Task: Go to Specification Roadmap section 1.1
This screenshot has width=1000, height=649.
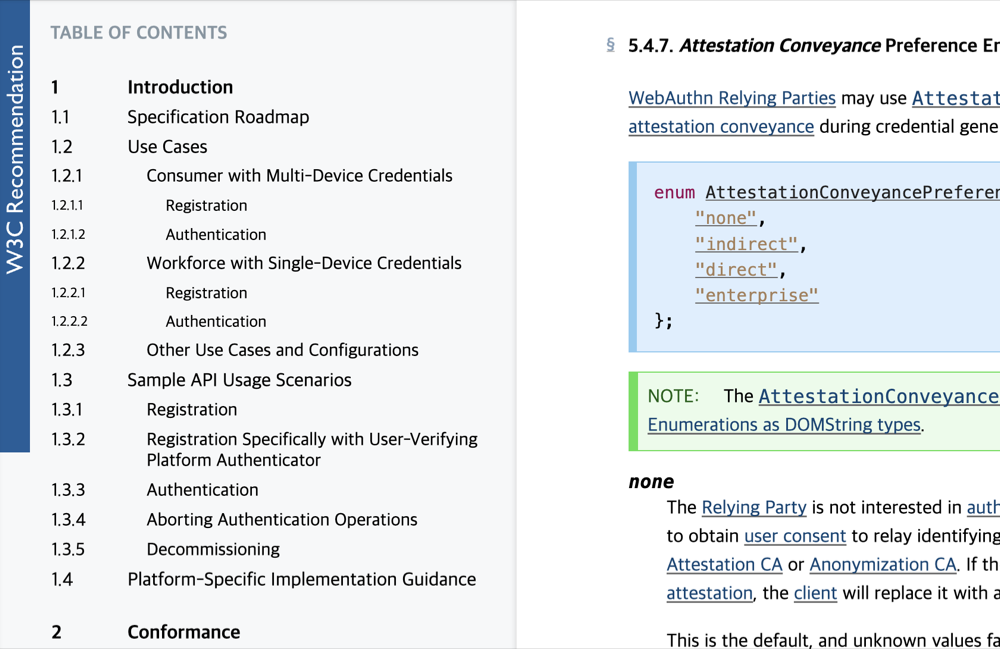Action: [218, 117]
